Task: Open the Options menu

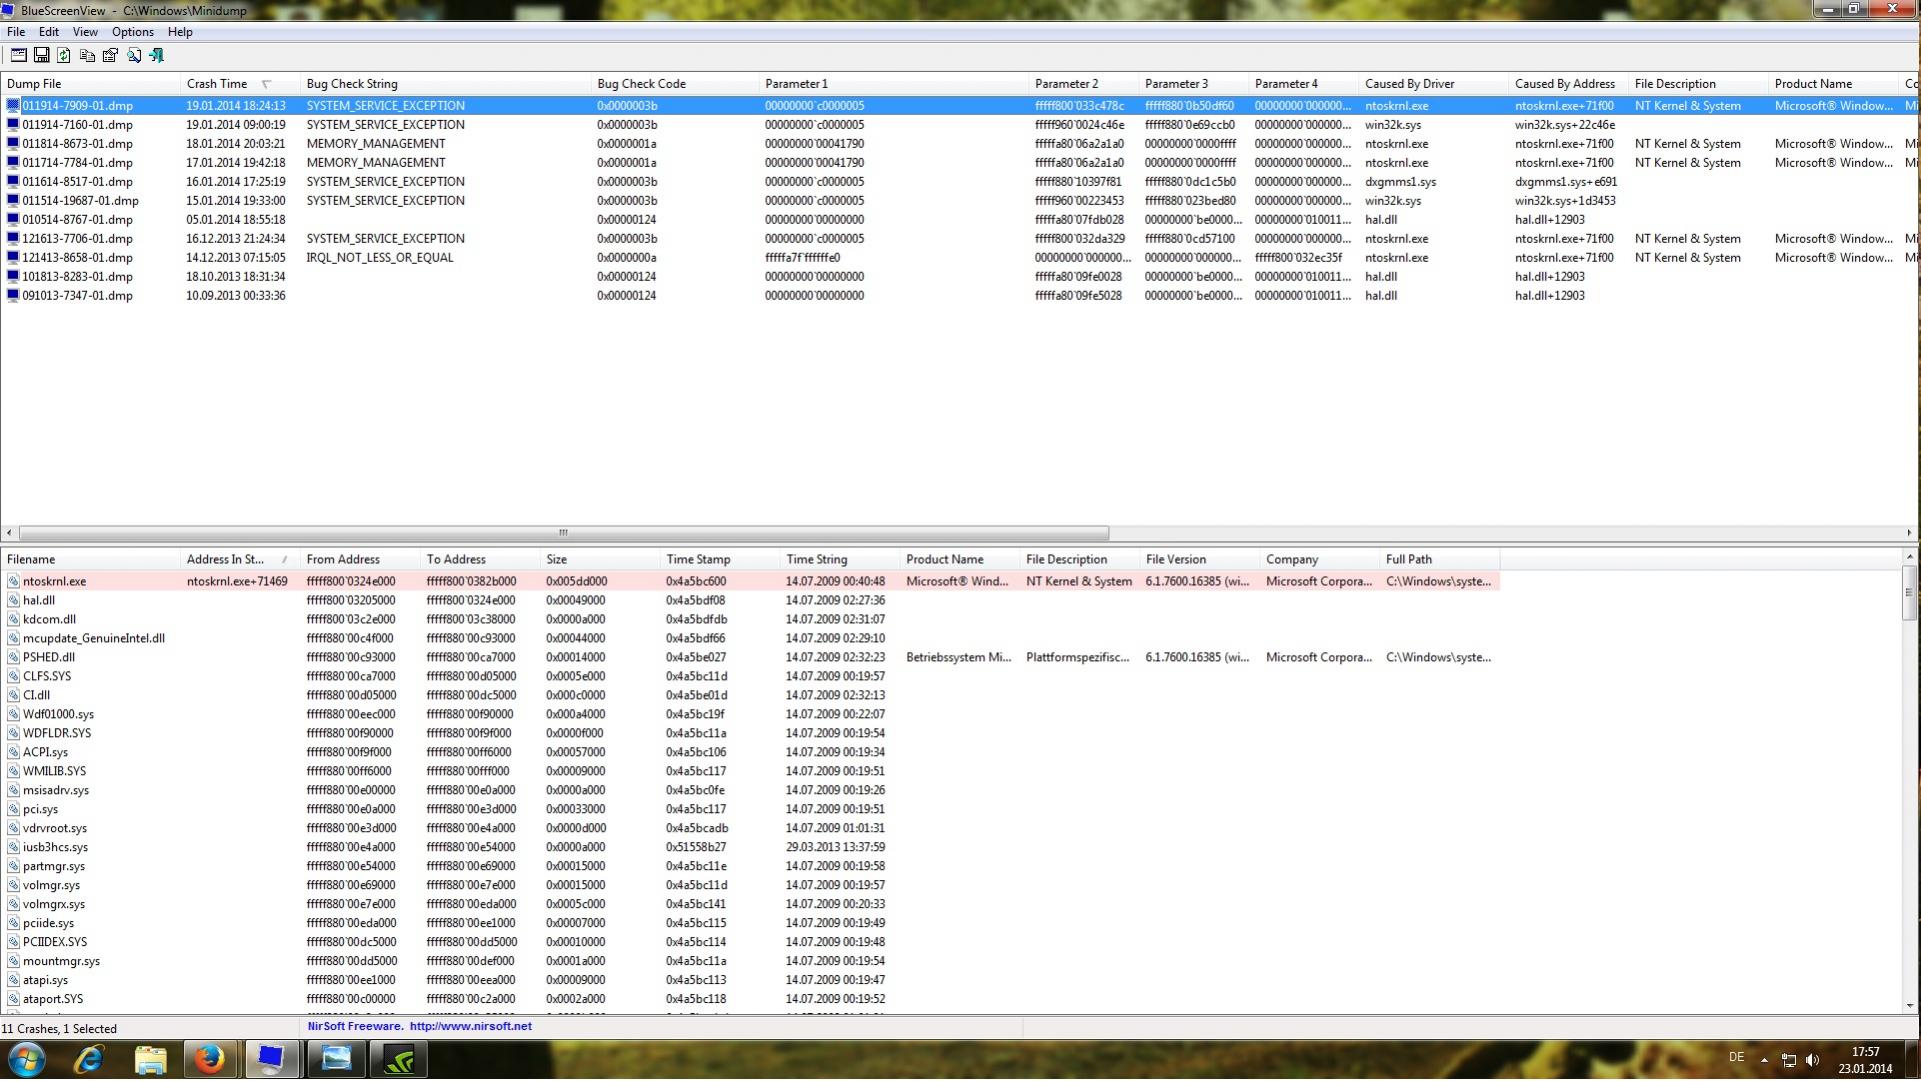Action: [132, 32]
